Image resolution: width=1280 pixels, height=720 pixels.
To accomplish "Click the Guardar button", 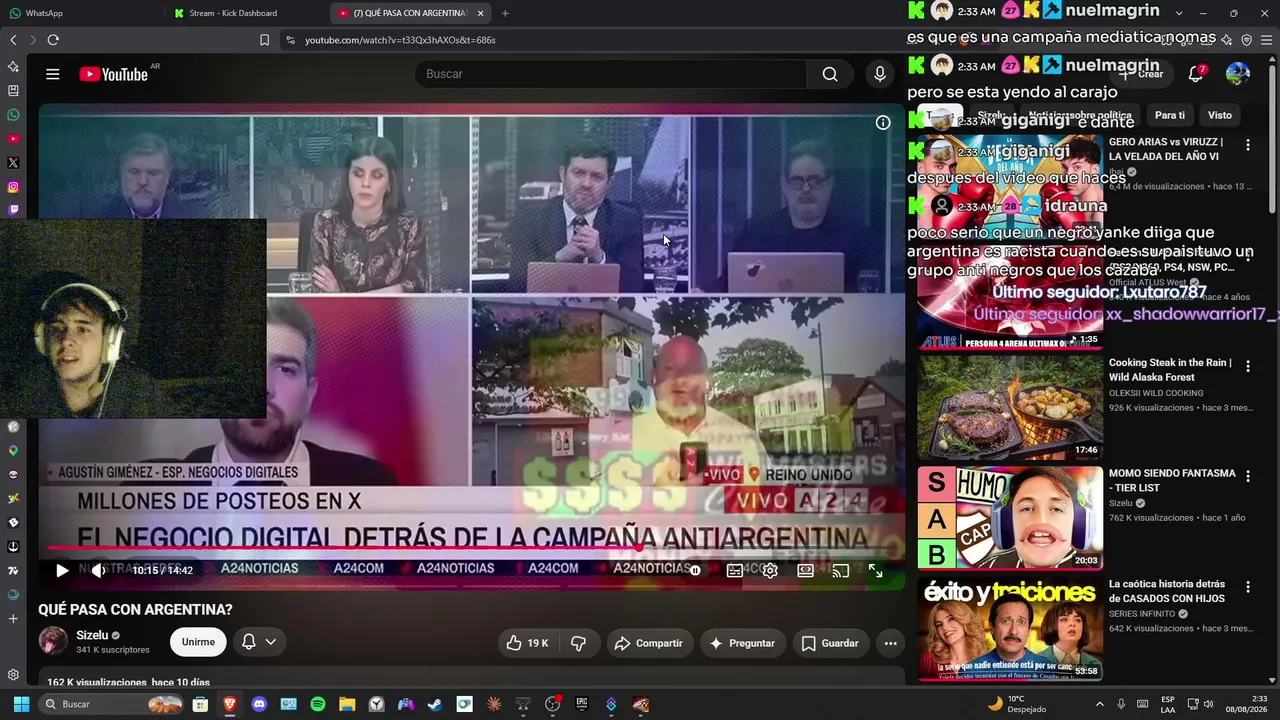I will point(830,643).
